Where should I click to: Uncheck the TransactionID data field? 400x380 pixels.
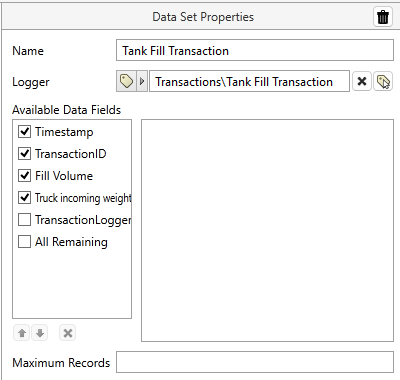tap(24, 154)
